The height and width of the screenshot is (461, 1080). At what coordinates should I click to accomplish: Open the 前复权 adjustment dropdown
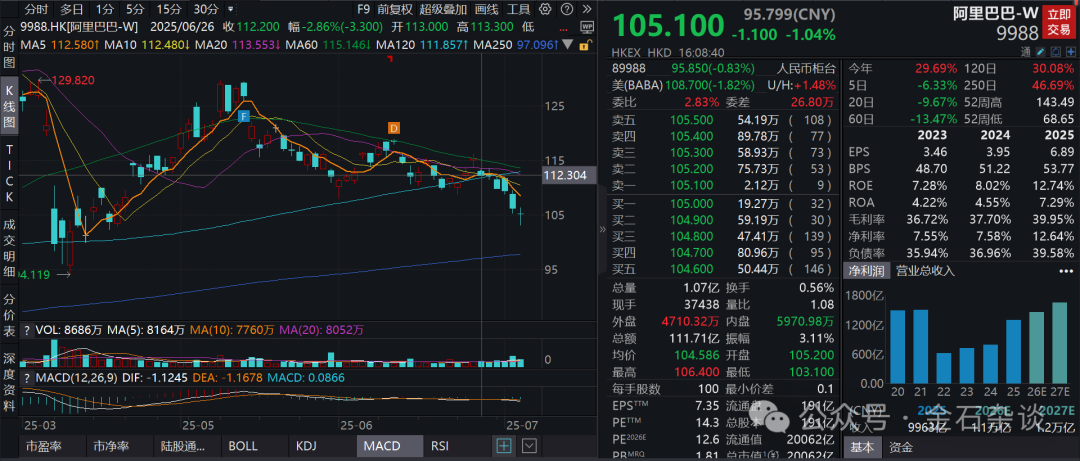coord(395,9)
